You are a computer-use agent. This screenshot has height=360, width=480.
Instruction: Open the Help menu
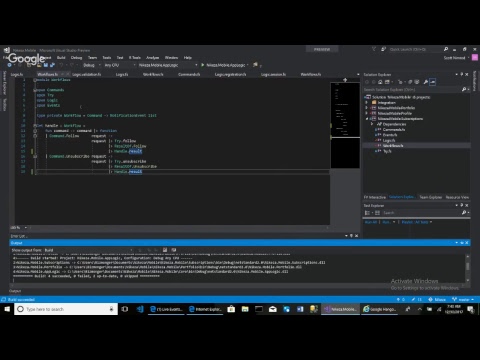click(188, 58)
